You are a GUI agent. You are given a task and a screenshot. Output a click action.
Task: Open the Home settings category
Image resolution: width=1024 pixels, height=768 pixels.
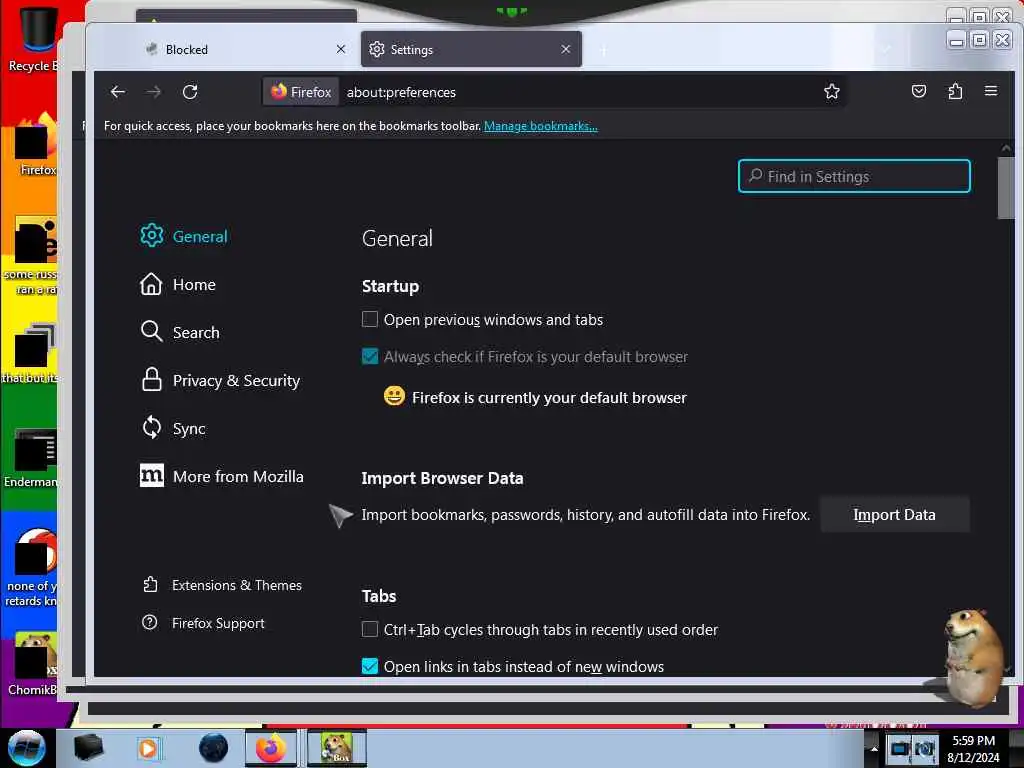pyautogui.click(x=178, y=284)
